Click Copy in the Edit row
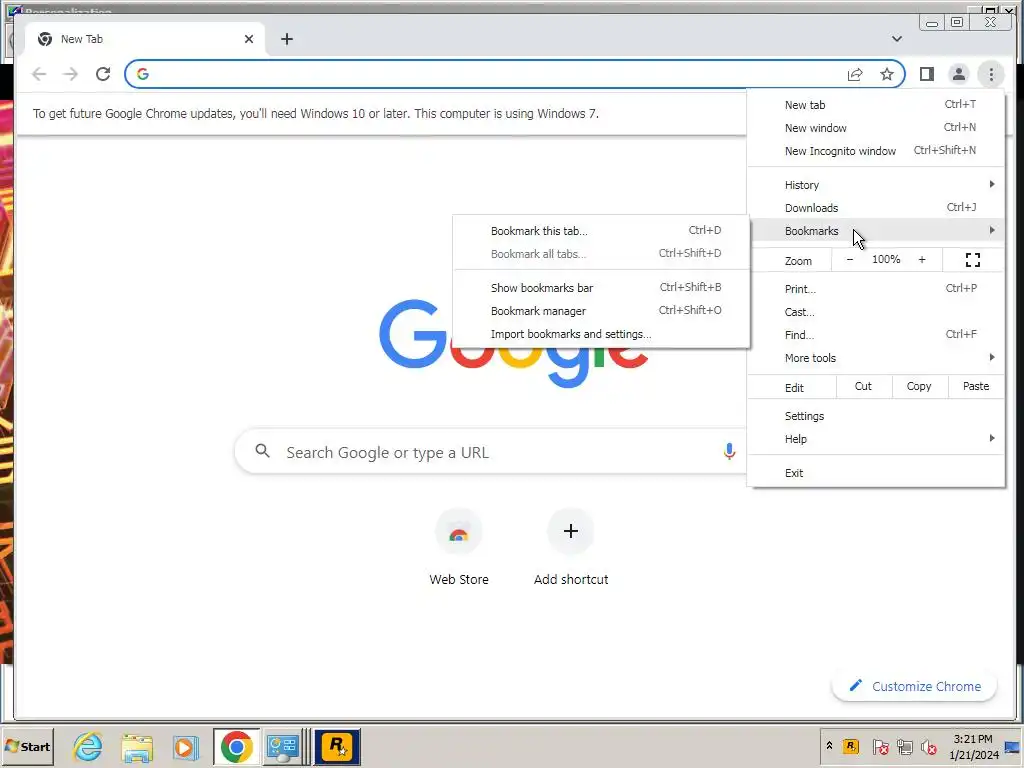 click(919, 387)
